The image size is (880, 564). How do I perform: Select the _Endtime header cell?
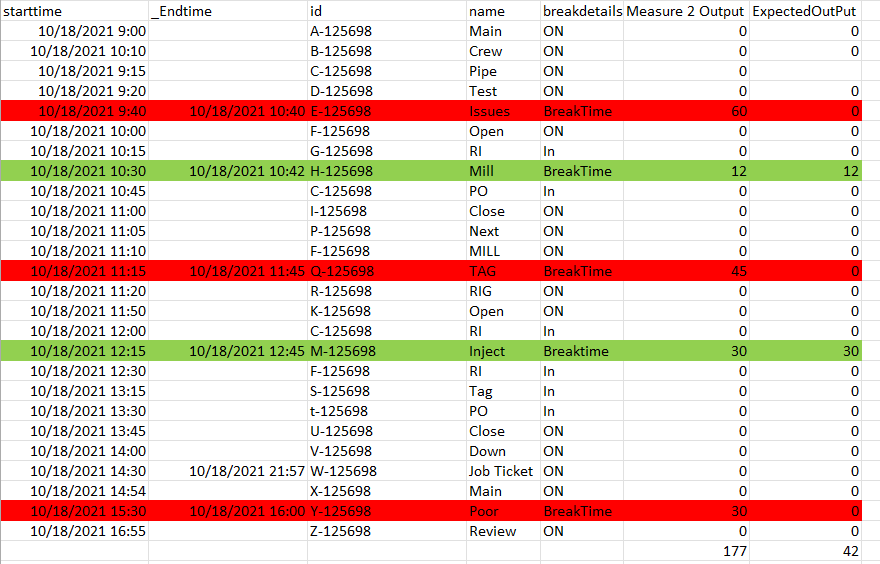228,11
